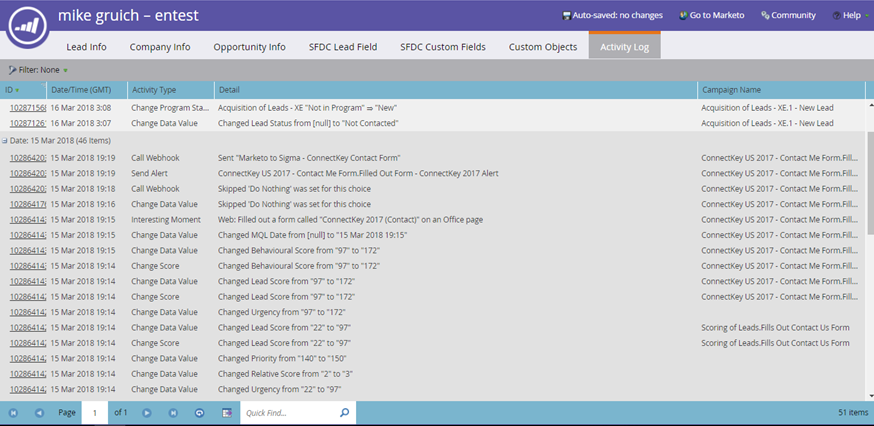
Task: Open the activity ID link for Send Alert row
Action: 28,173
